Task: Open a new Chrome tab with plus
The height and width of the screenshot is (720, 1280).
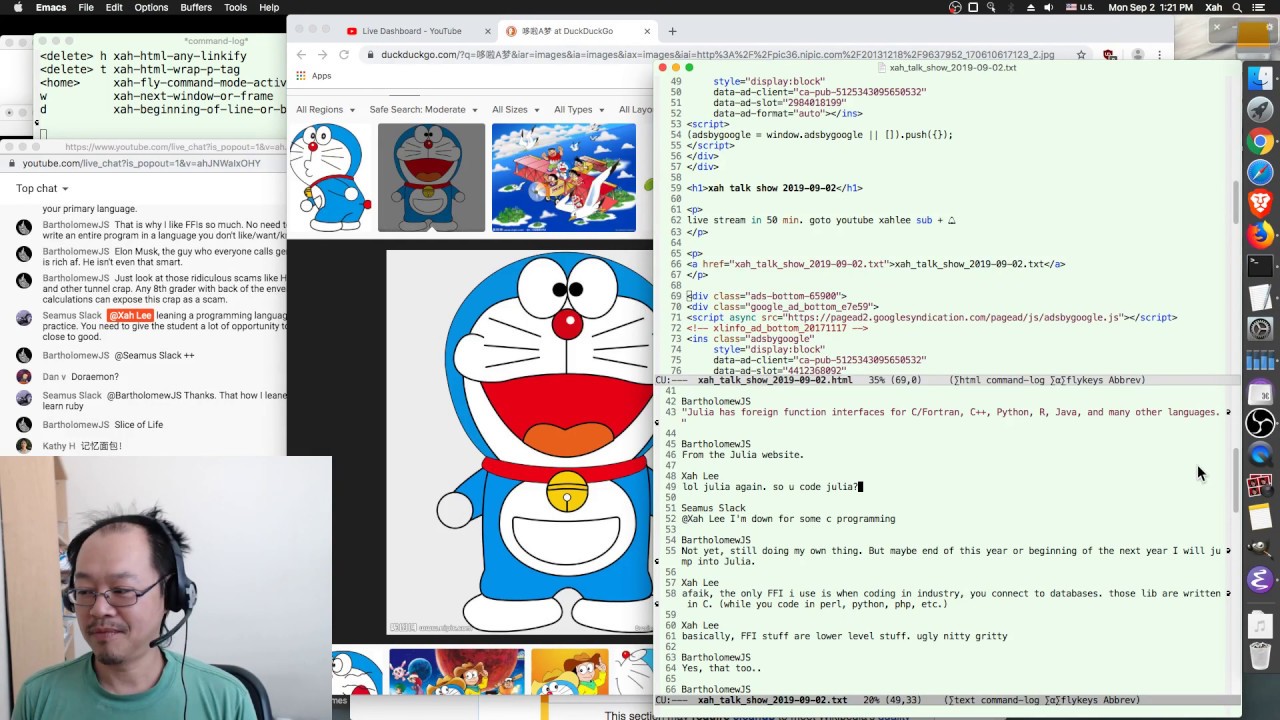Action: 672,31
